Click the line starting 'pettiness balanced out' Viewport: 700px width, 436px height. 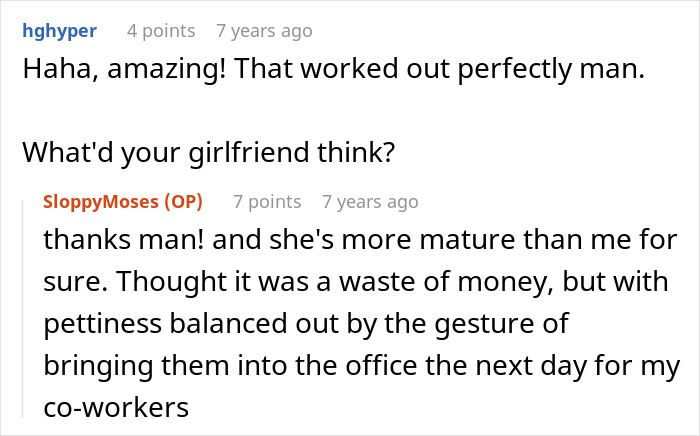306,324
